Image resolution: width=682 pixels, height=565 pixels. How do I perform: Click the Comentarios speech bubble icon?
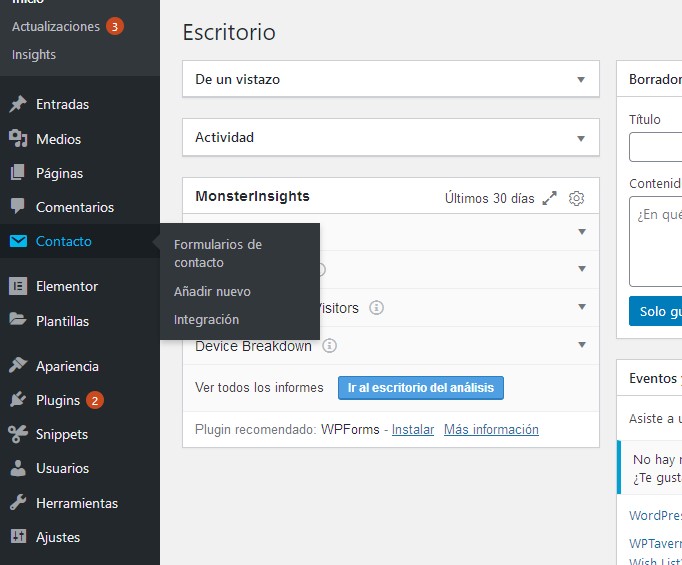(x=18, y=207)
